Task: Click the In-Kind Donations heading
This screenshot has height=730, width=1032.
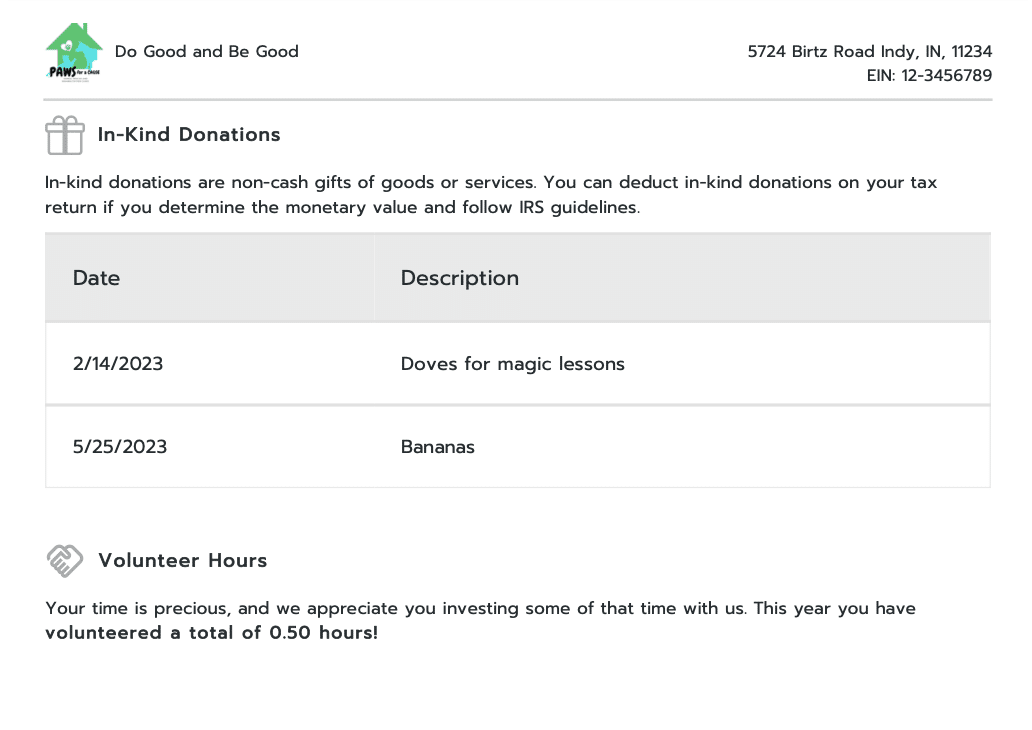Action: coord(188,134)
